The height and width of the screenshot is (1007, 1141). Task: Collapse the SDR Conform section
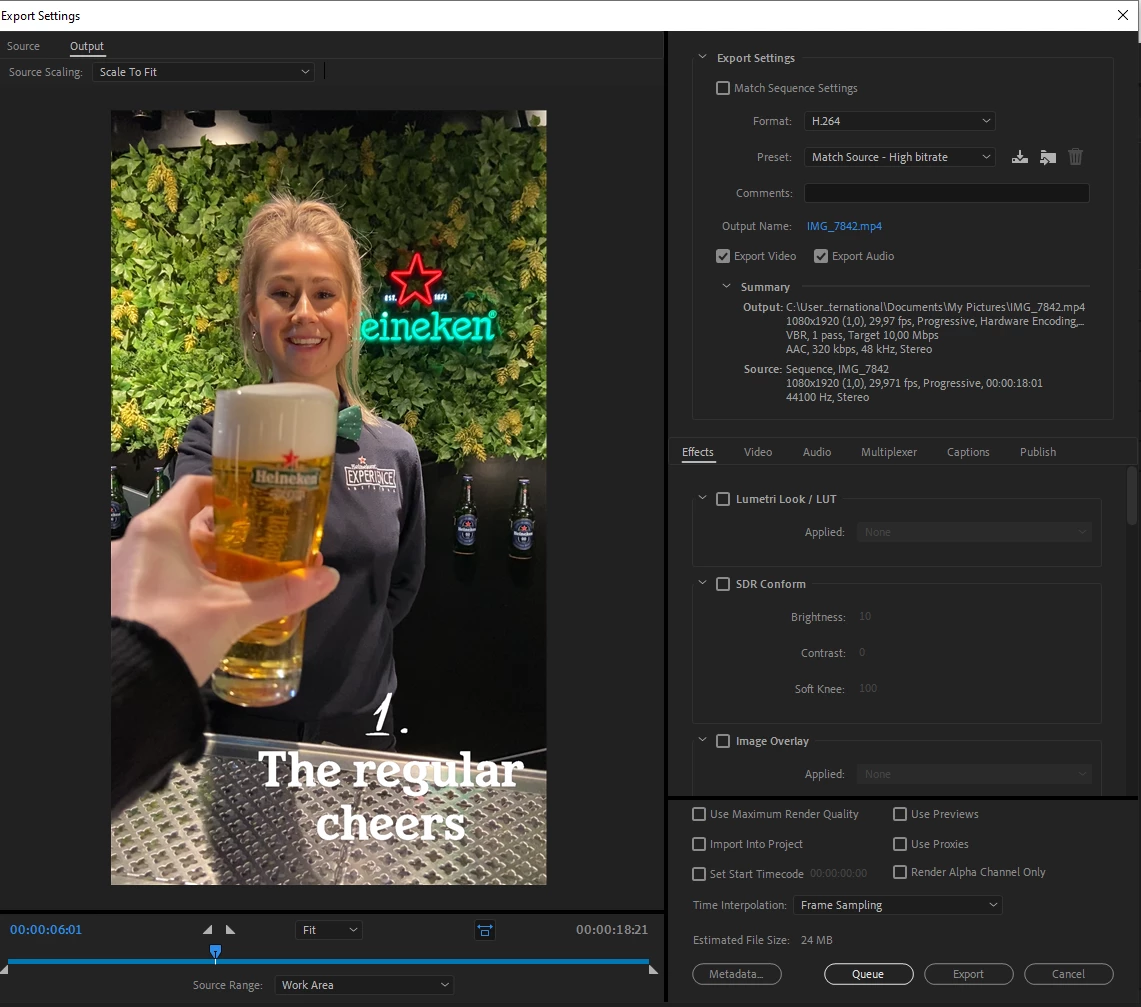[702, 583]
